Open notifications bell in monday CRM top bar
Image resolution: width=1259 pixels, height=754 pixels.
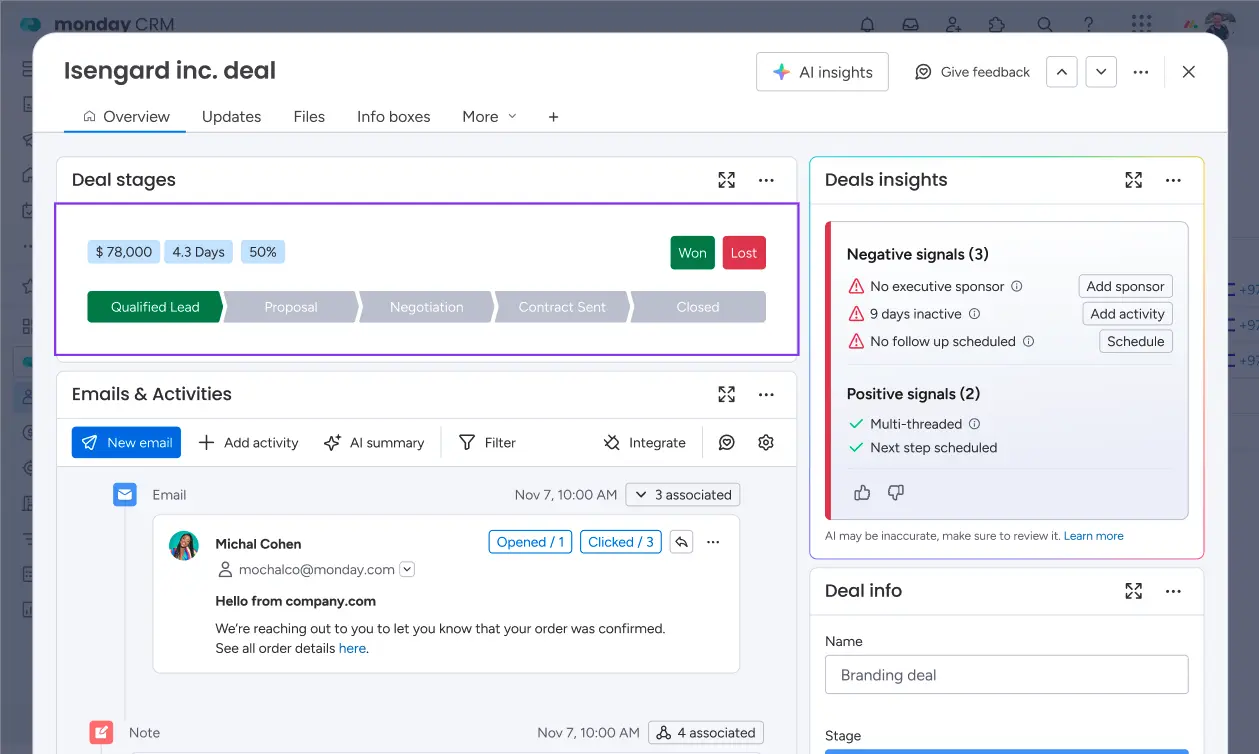pyautogui.click(x=868, y=24)
